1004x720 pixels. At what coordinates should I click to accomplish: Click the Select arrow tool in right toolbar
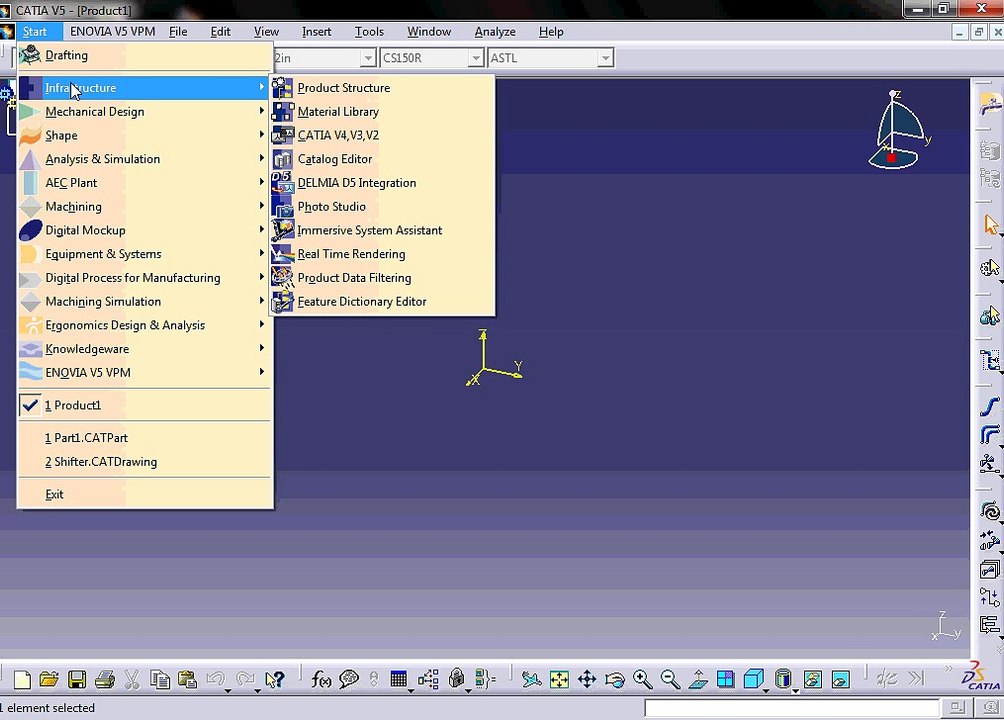click(x=990, y=225)
